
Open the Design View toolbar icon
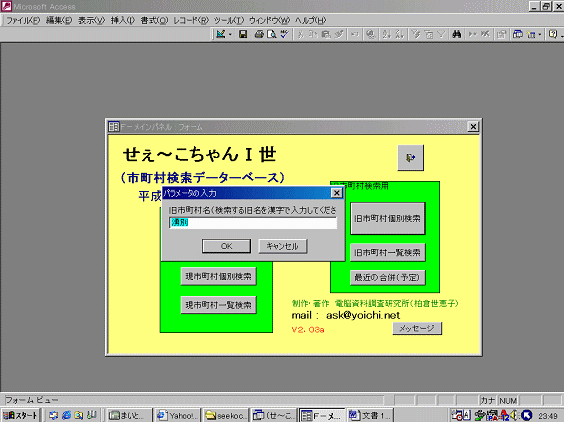[221, 34]
